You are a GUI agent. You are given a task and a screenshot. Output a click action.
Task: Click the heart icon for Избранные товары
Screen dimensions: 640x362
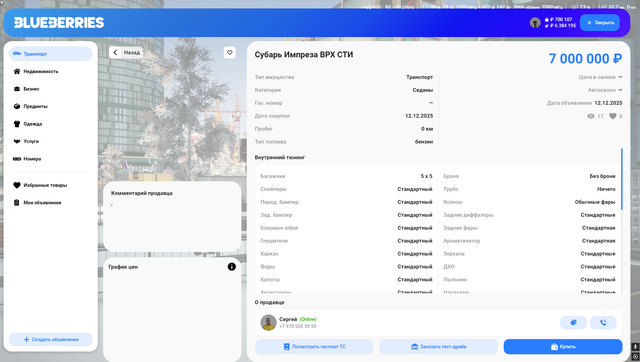17,185
